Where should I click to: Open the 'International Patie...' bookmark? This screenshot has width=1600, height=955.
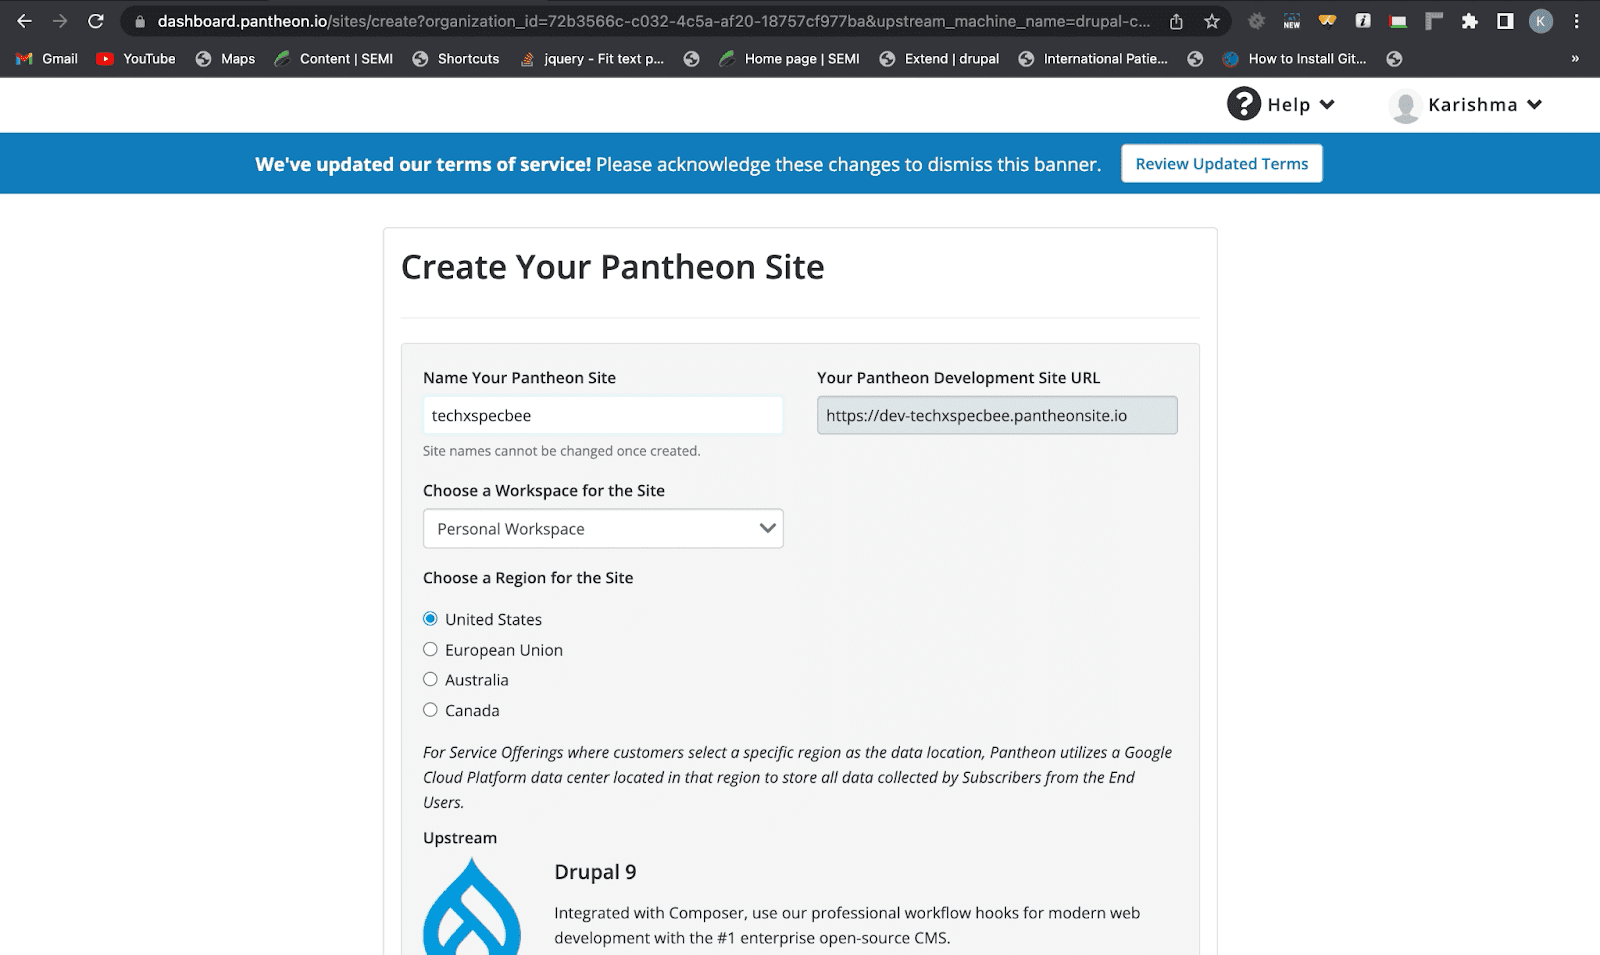[1093, 59]
